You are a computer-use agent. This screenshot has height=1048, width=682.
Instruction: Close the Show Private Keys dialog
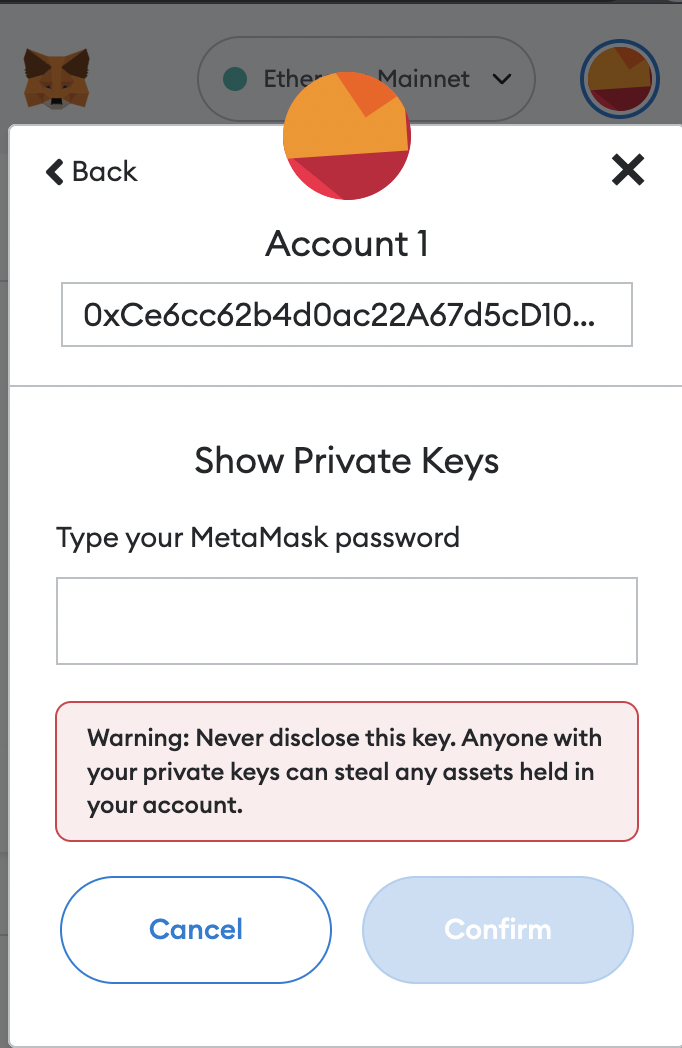click(628, 171)
